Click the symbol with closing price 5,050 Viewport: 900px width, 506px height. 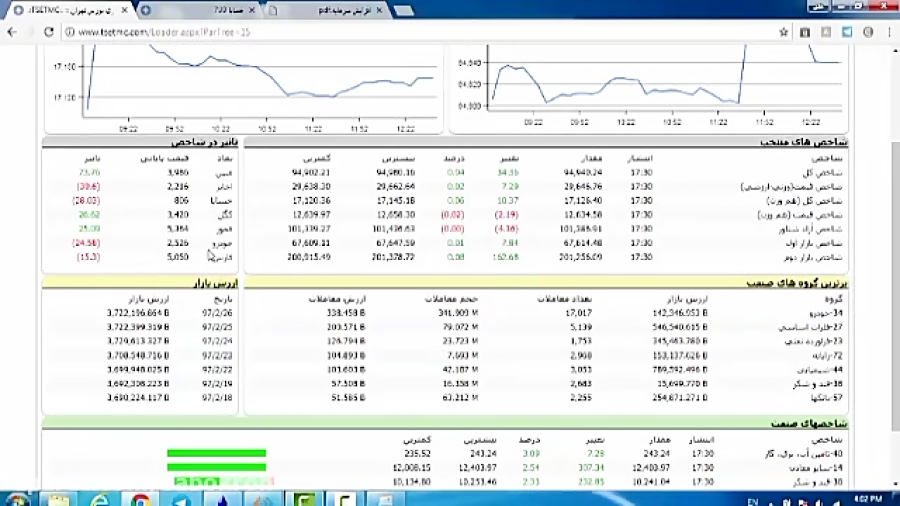[x=223, y=257]
